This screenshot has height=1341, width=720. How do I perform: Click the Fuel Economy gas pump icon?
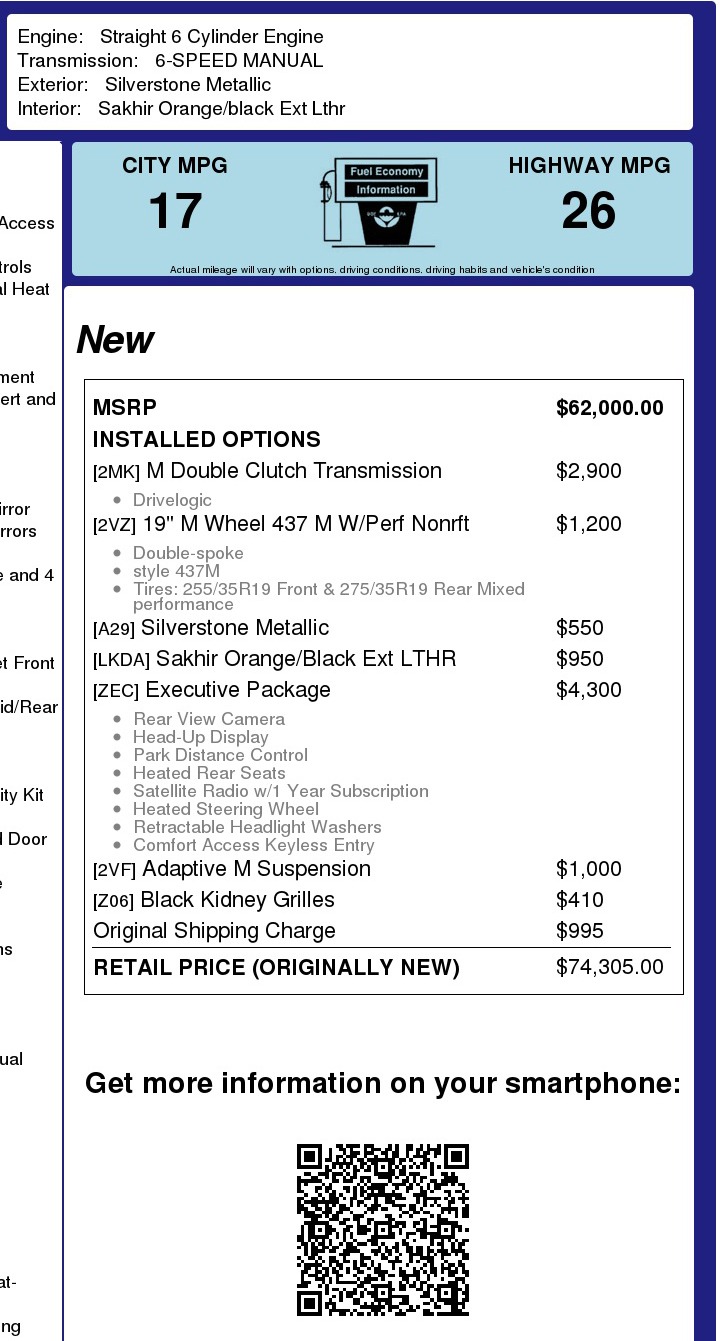point(380,203)
